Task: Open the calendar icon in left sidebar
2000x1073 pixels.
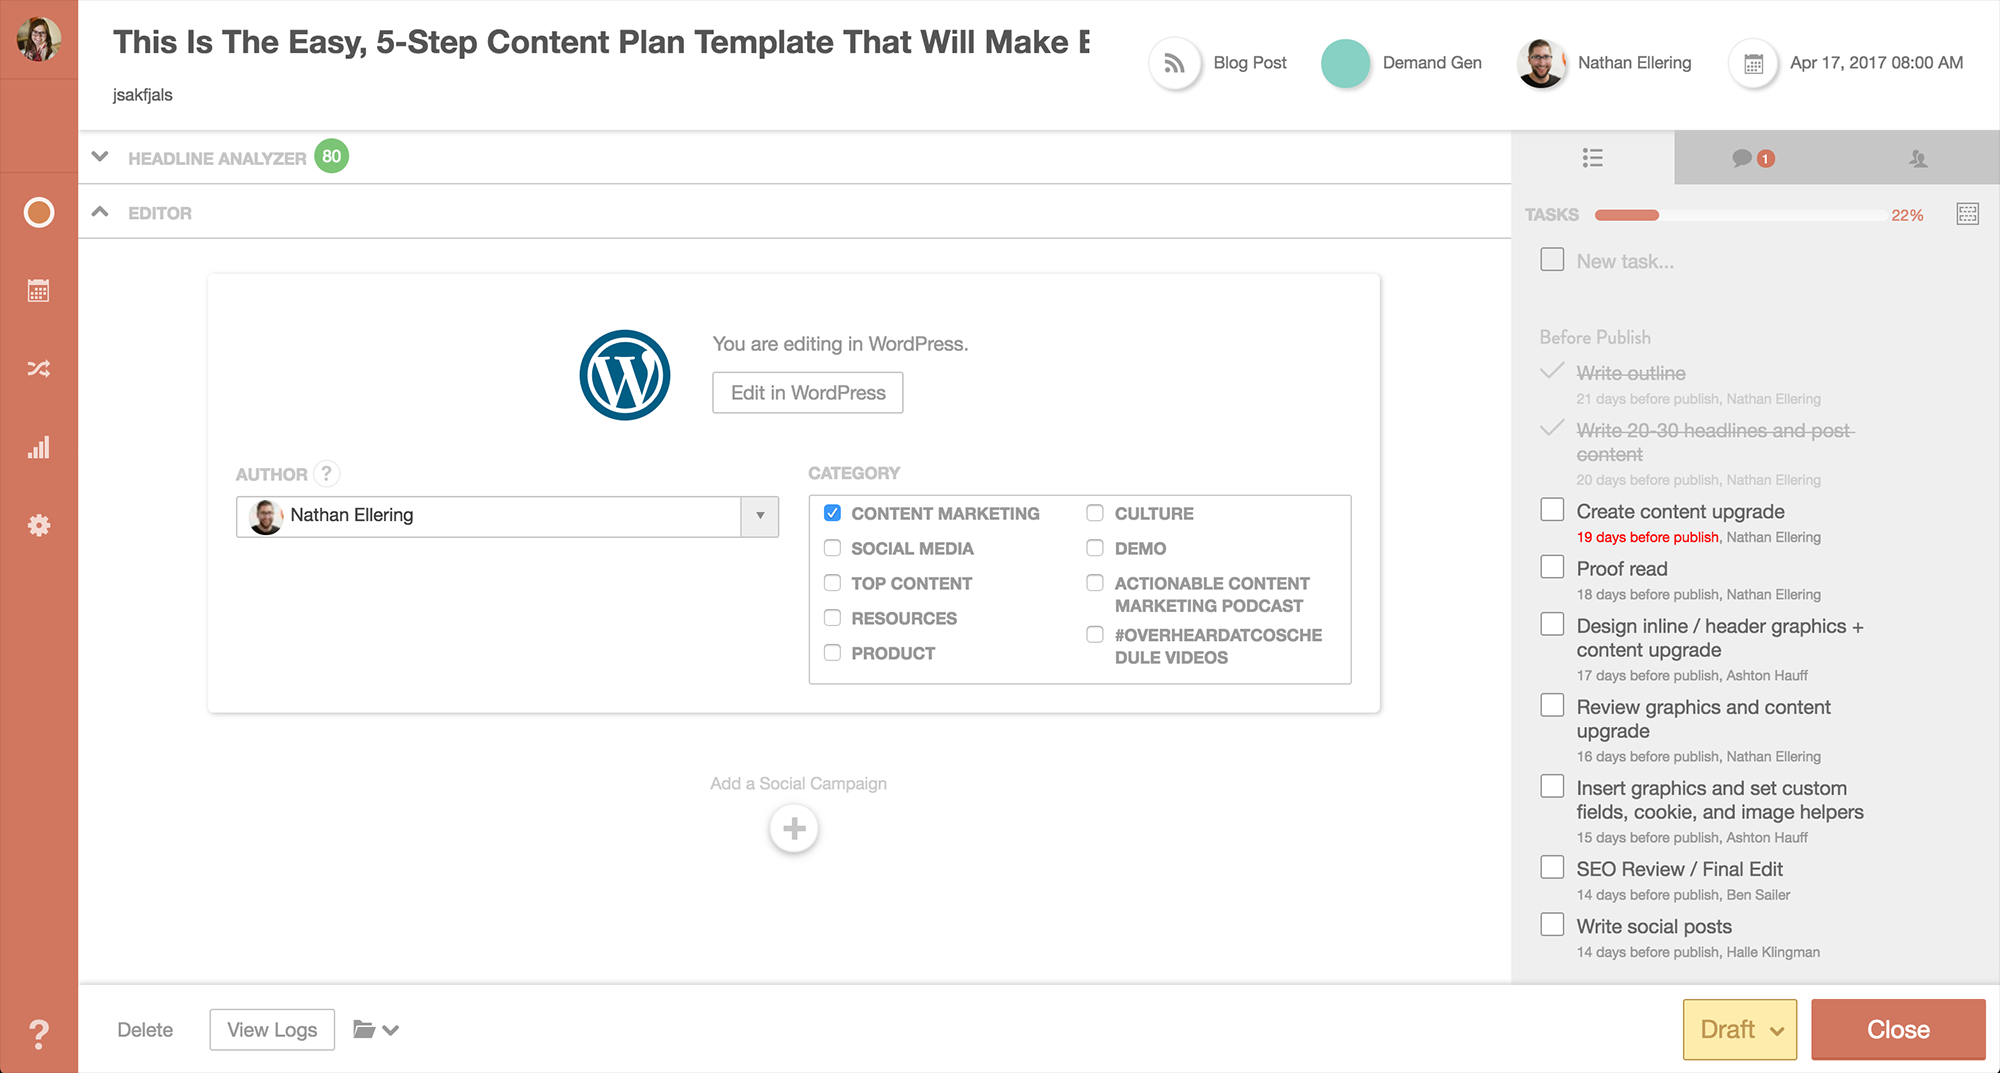Action: (x=38, y=291)
